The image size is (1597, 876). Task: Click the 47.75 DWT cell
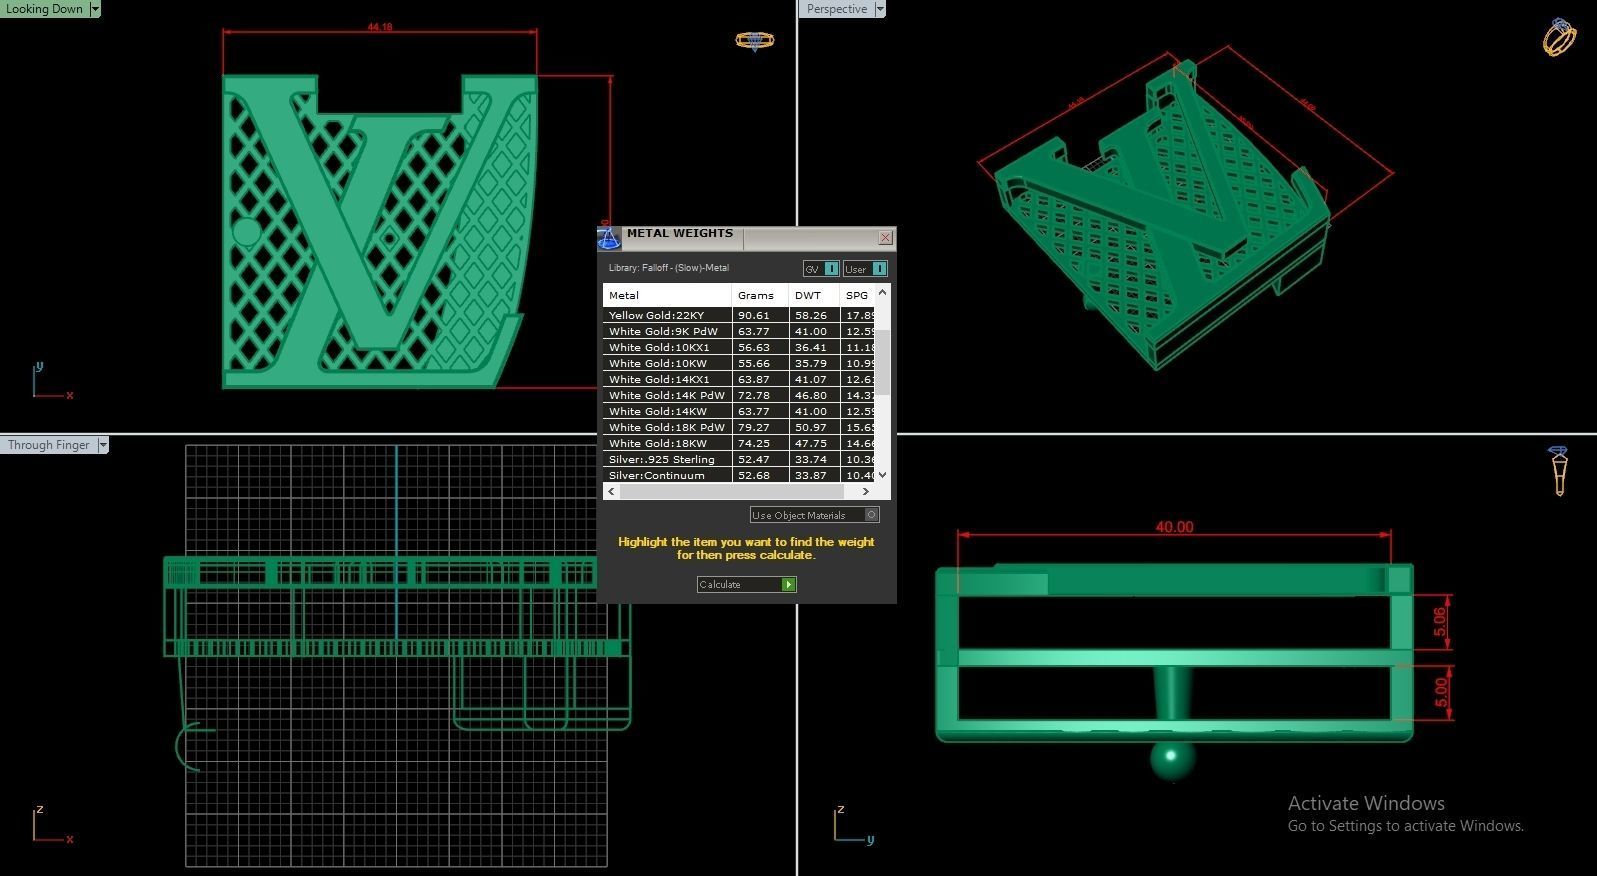coord(814,443)
